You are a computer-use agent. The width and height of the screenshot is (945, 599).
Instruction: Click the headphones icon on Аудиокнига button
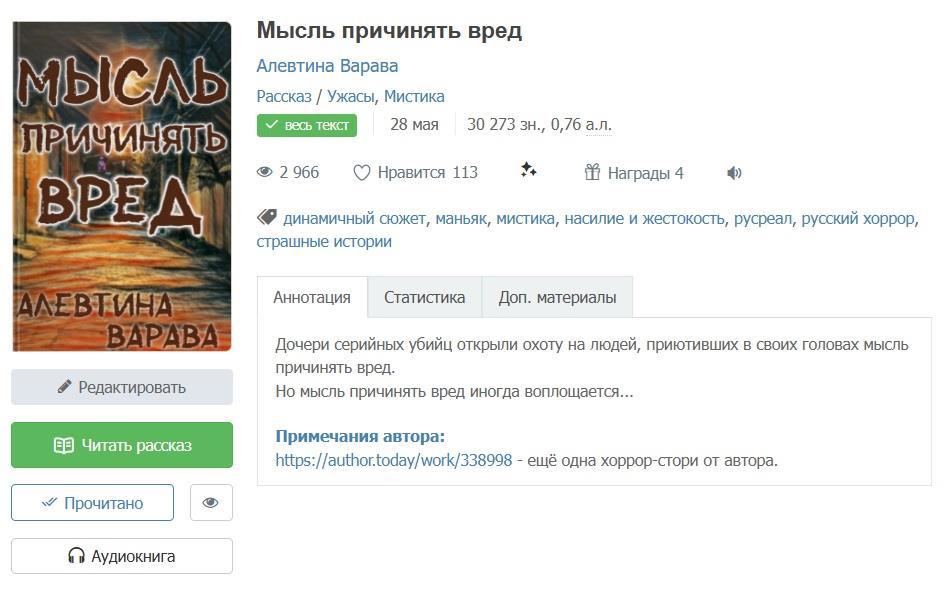coord(76,556)
